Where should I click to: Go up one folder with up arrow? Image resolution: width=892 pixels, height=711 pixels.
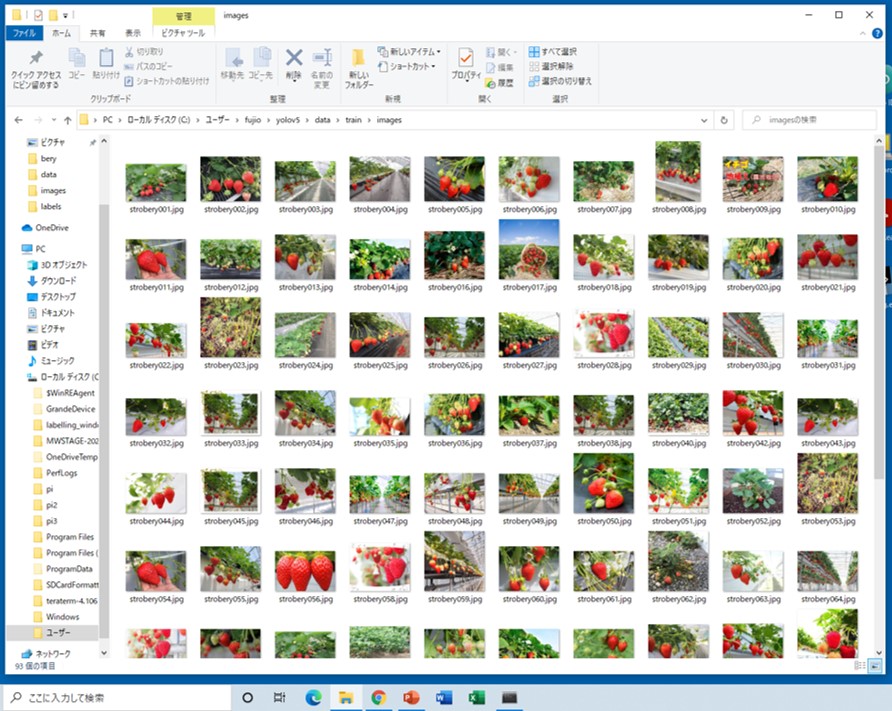pos(67,120)
